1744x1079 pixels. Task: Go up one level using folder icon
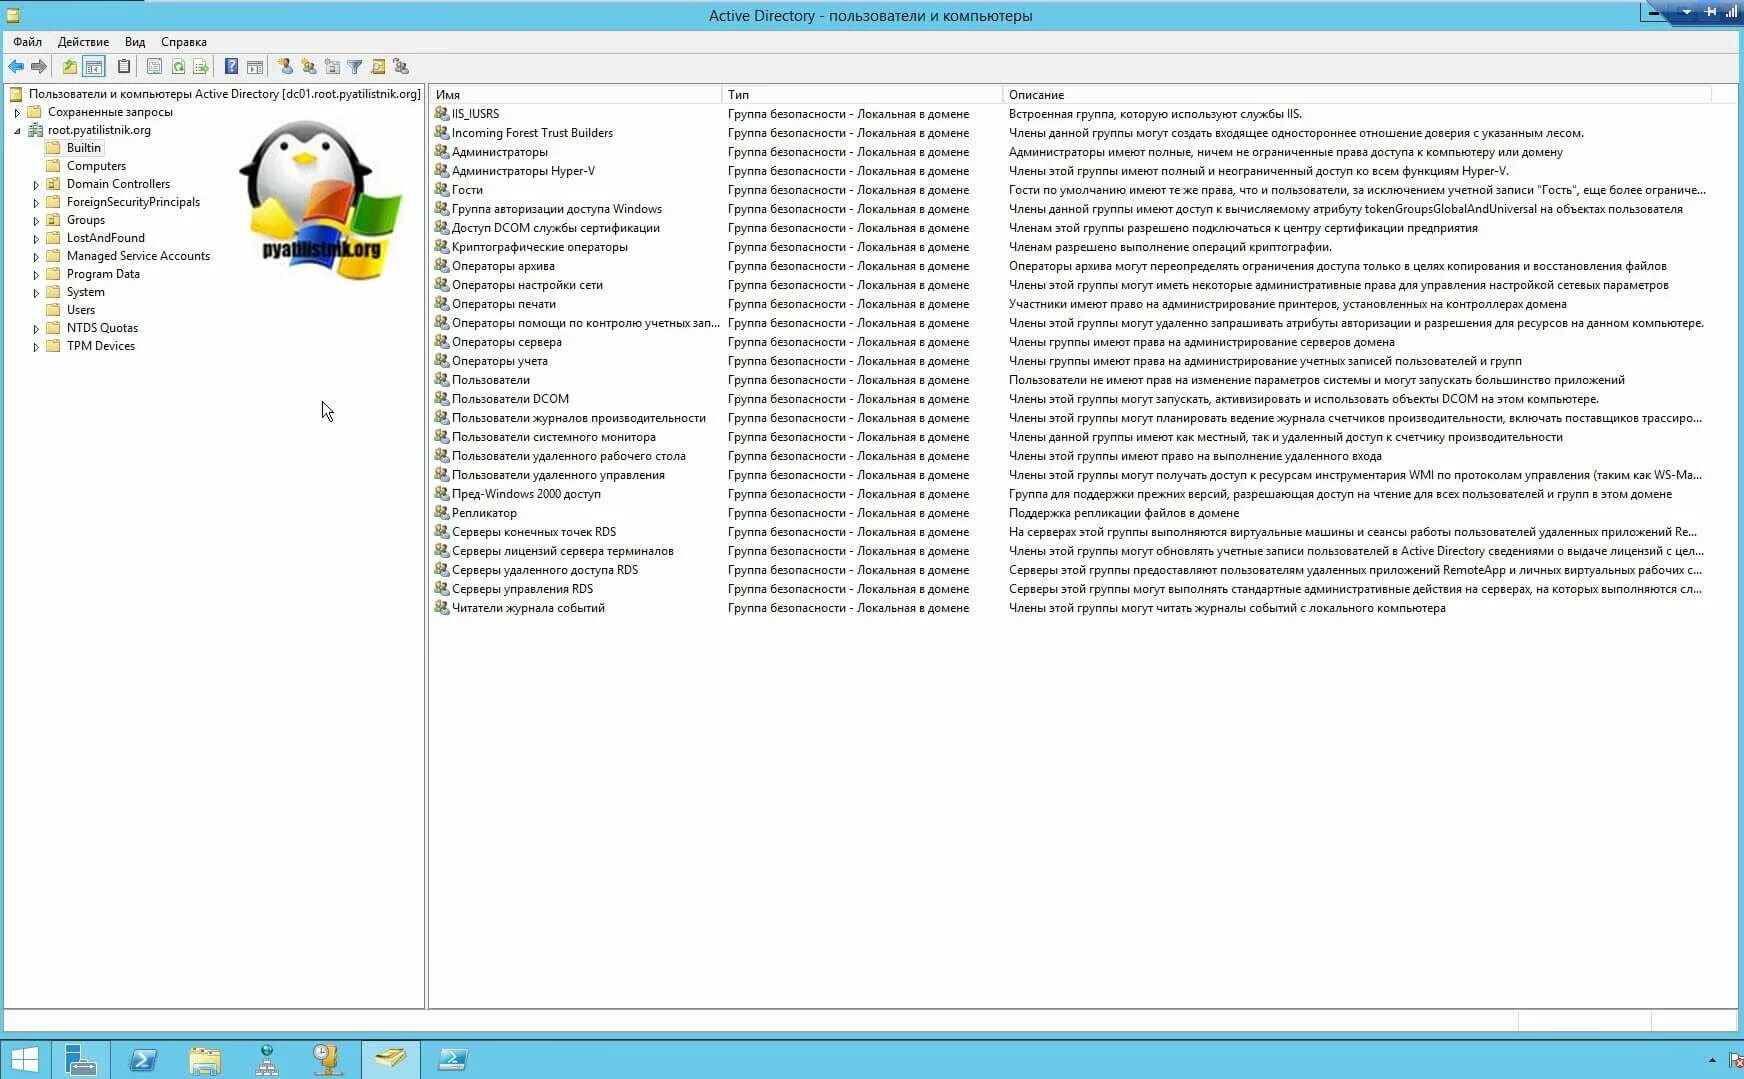point(70,67)
